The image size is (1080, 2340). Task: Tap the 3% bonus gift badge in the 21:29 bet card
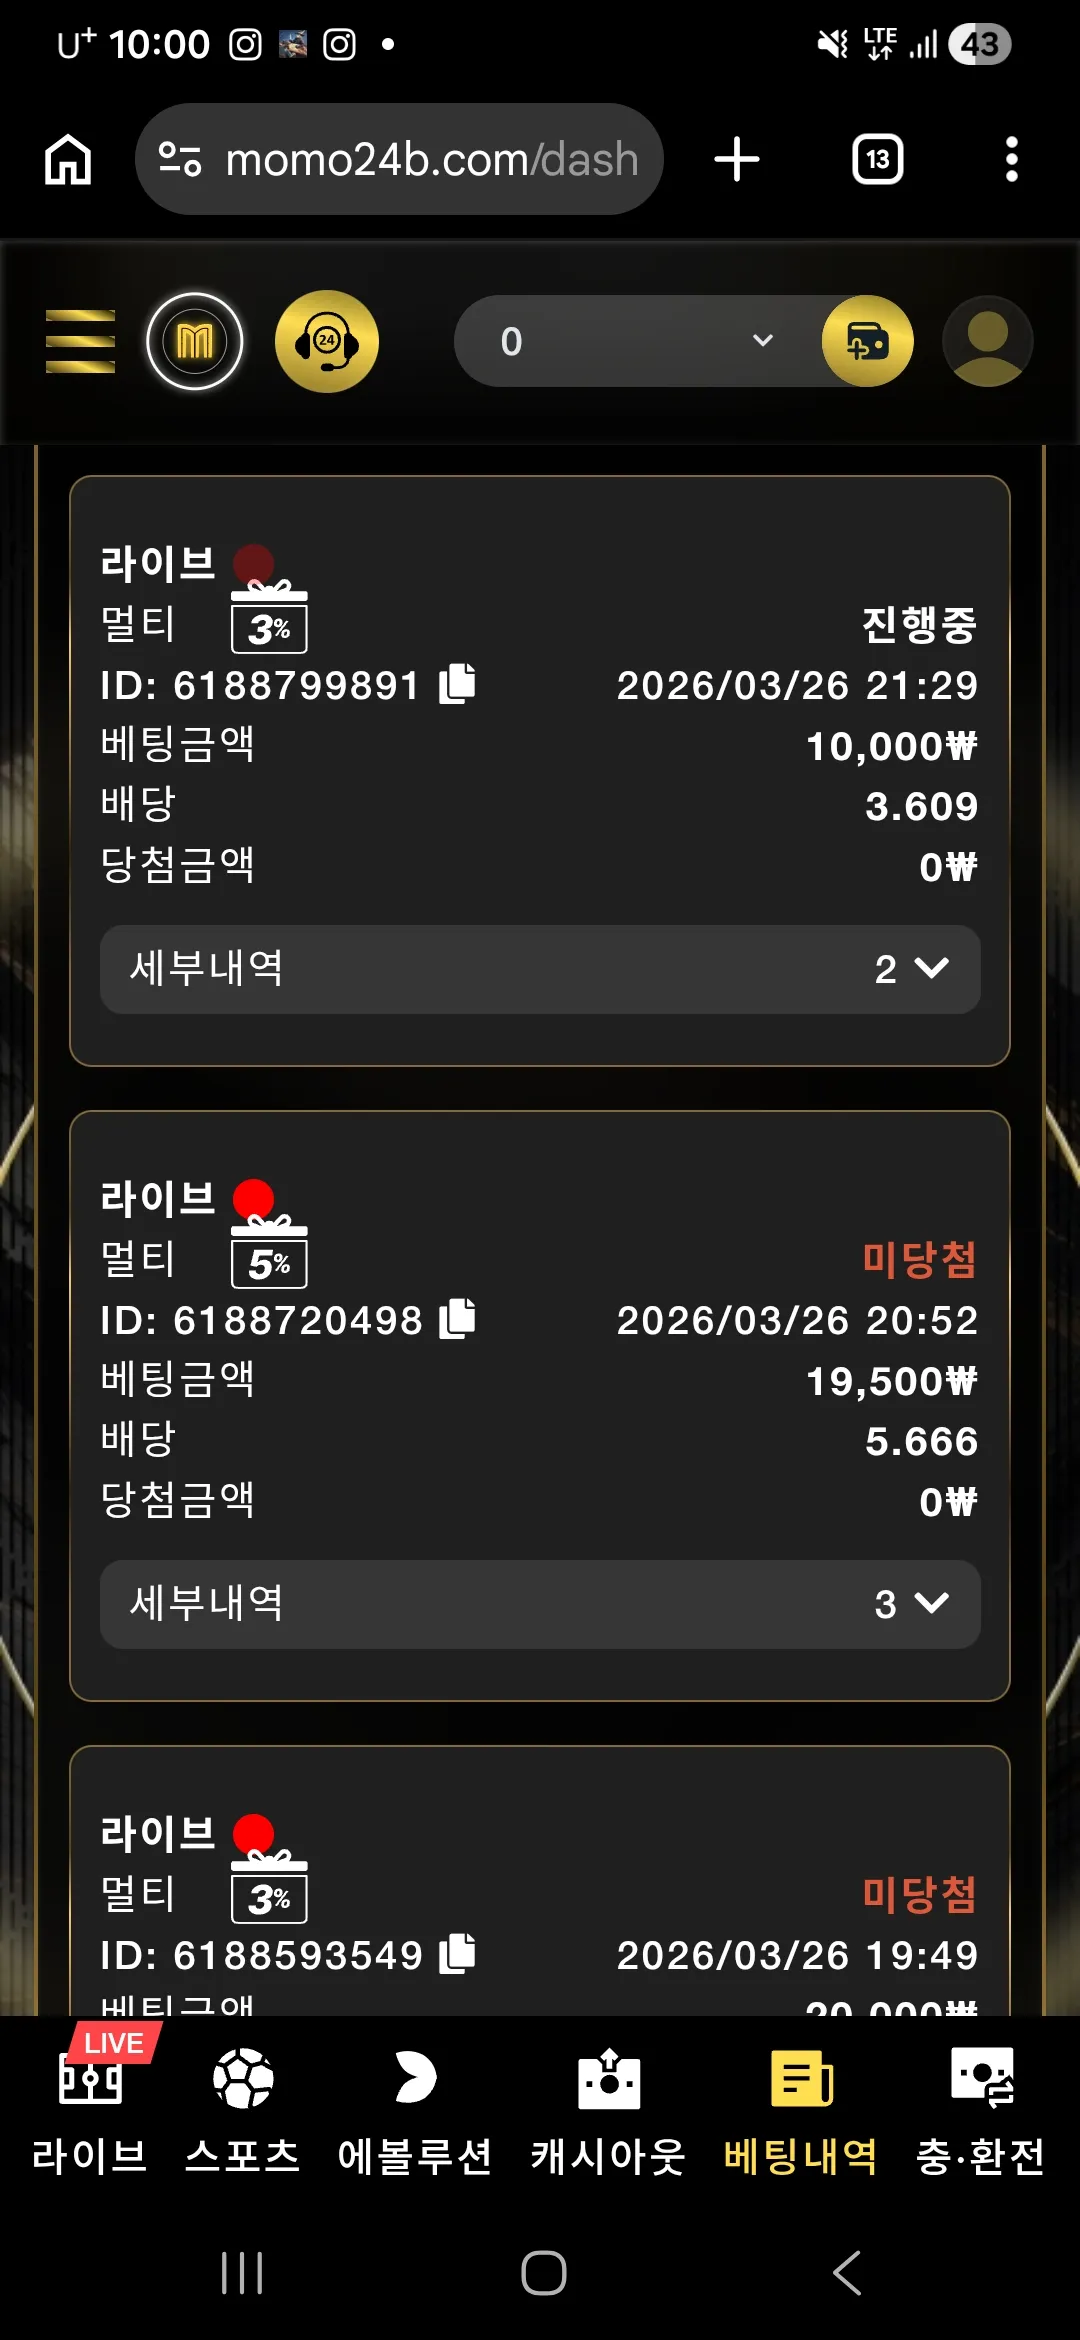[x=269, y=617]
